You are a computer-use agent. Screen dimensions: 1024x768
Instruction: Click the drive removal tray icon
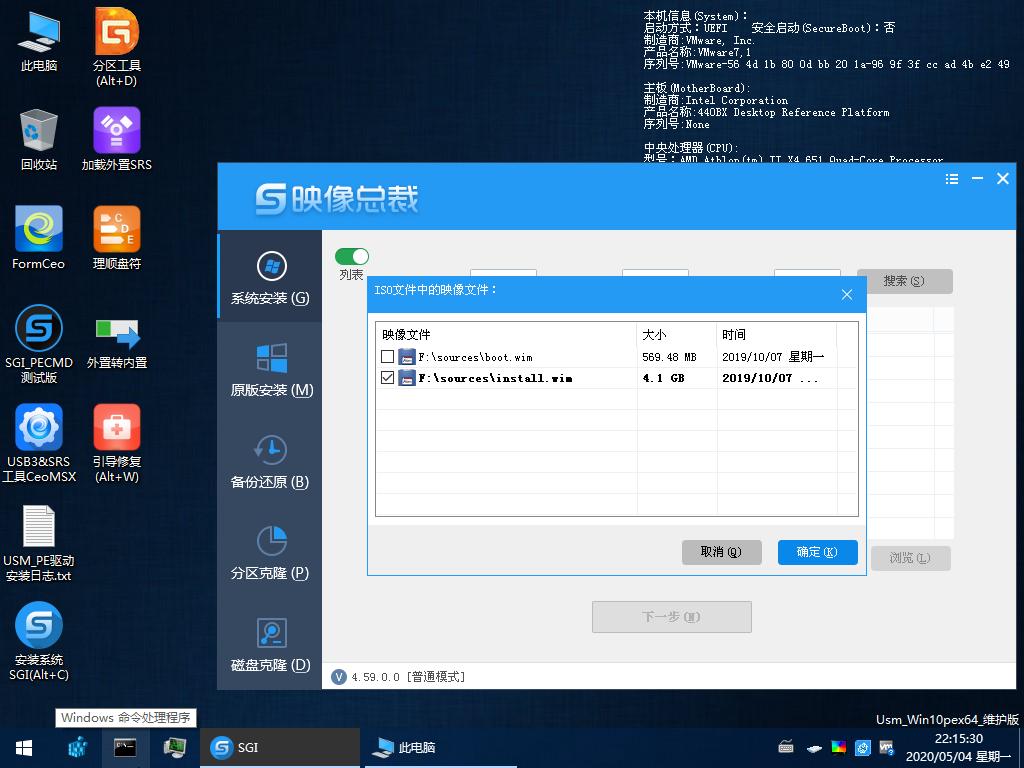814,748
